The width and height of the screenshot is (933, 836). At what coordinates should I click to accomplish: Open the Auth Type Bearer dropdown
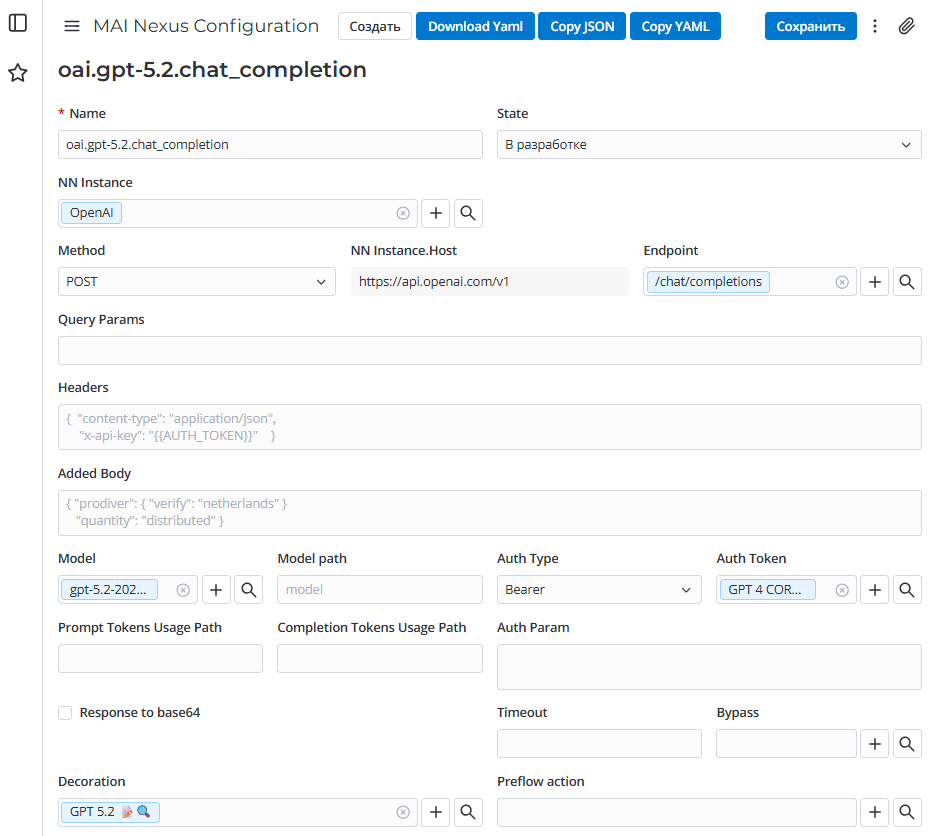point(599,590)
